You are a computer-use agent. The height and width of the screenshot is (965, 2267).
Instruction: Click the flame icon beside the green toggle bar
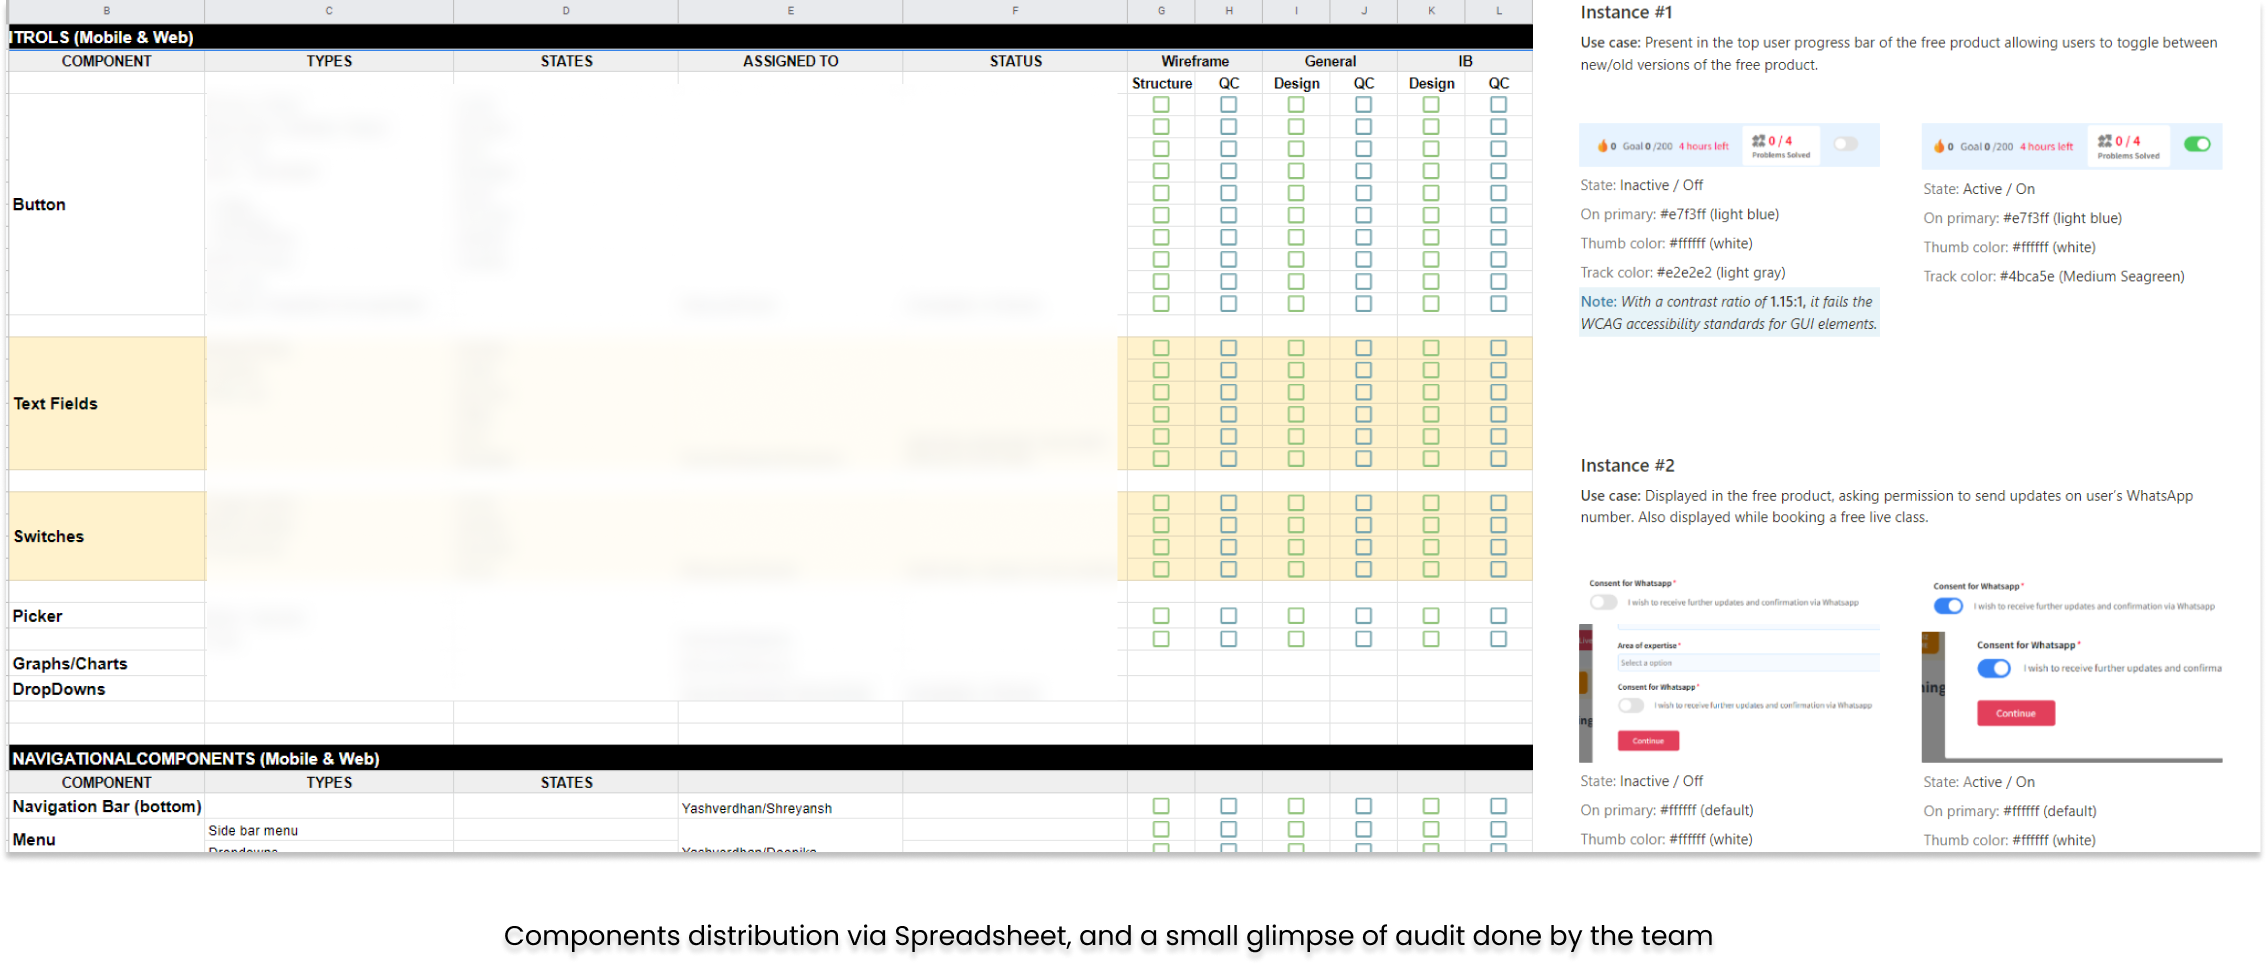point(1939,147)
